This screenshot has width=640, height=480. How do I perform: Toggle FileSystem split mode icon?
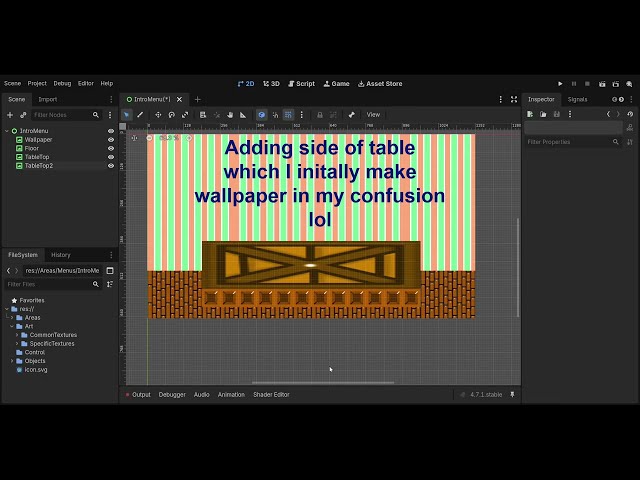point(110,271)
